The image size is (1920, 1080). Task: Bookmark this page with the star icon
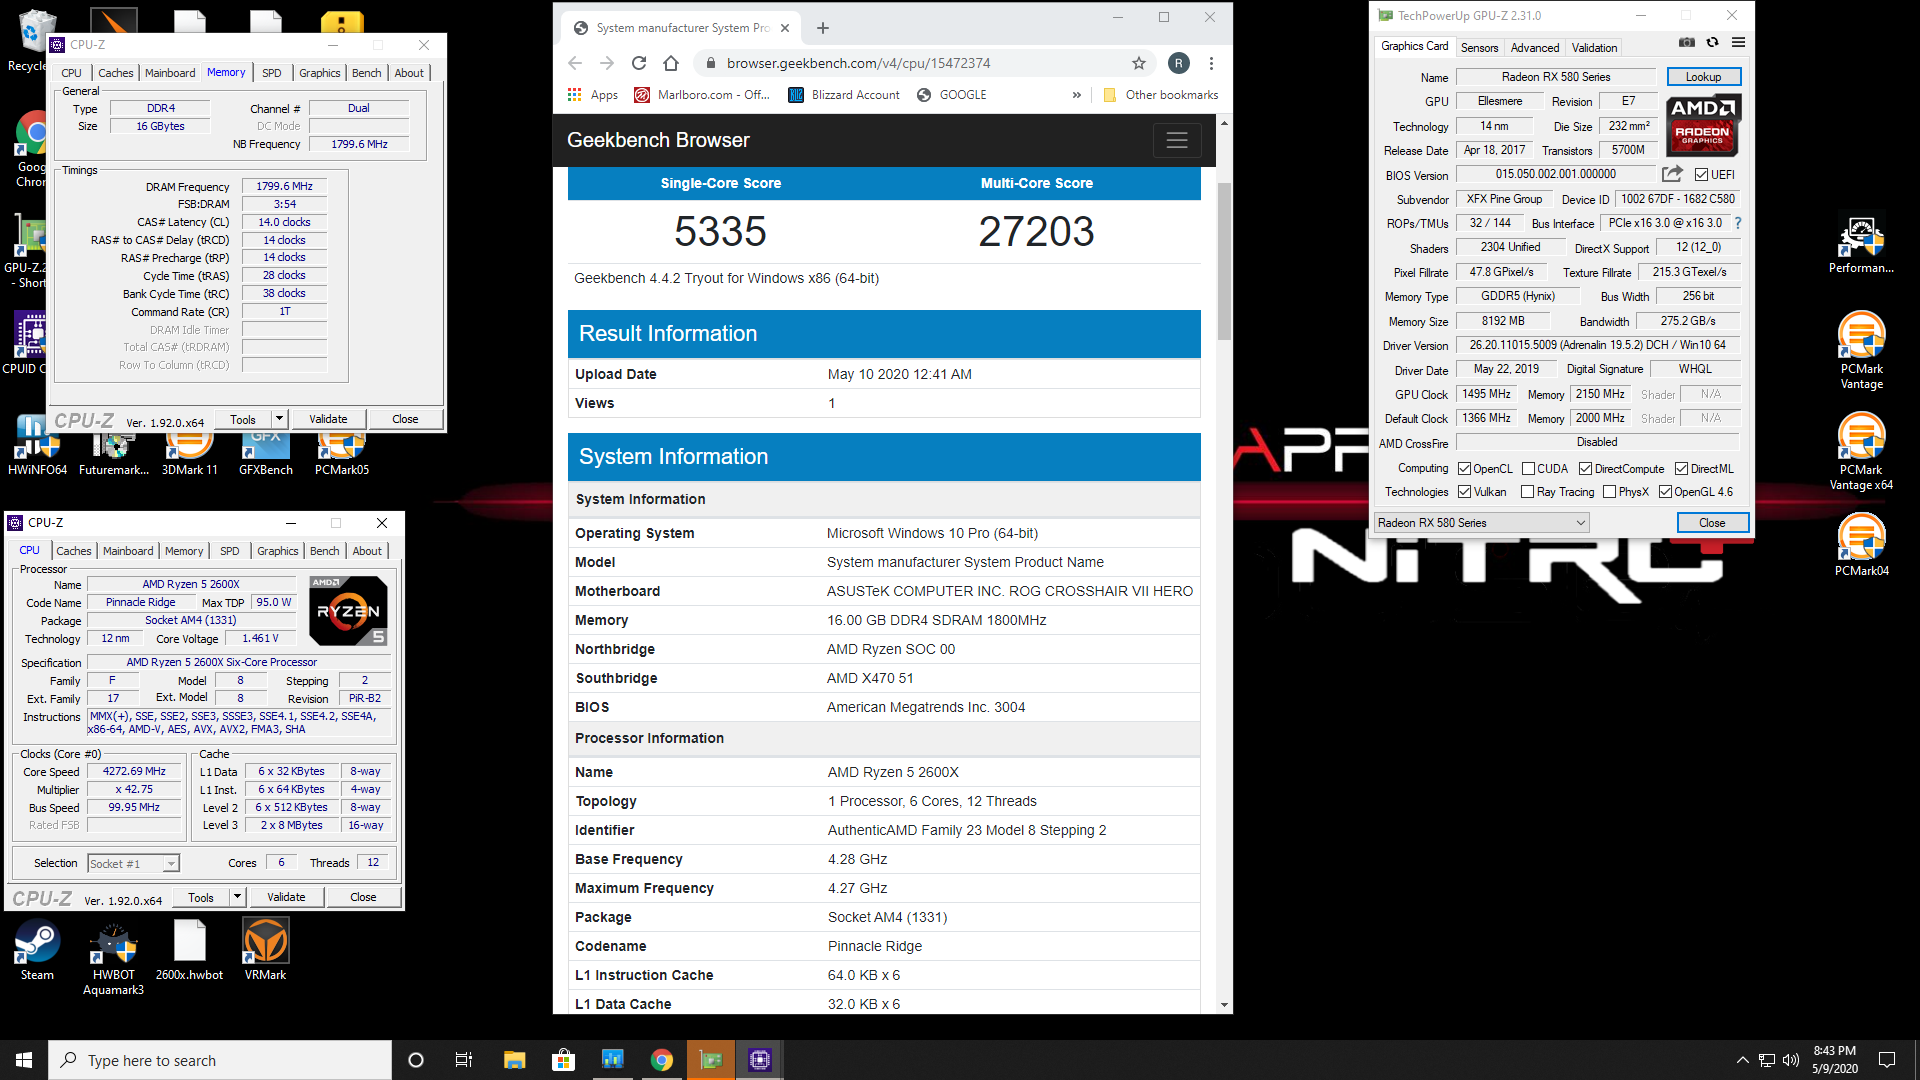pyautogui.click(x=1138, y=63)
